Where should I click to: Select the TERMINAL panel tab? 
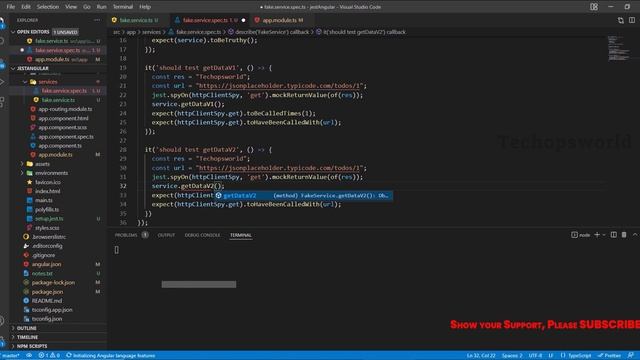[241, 235]
